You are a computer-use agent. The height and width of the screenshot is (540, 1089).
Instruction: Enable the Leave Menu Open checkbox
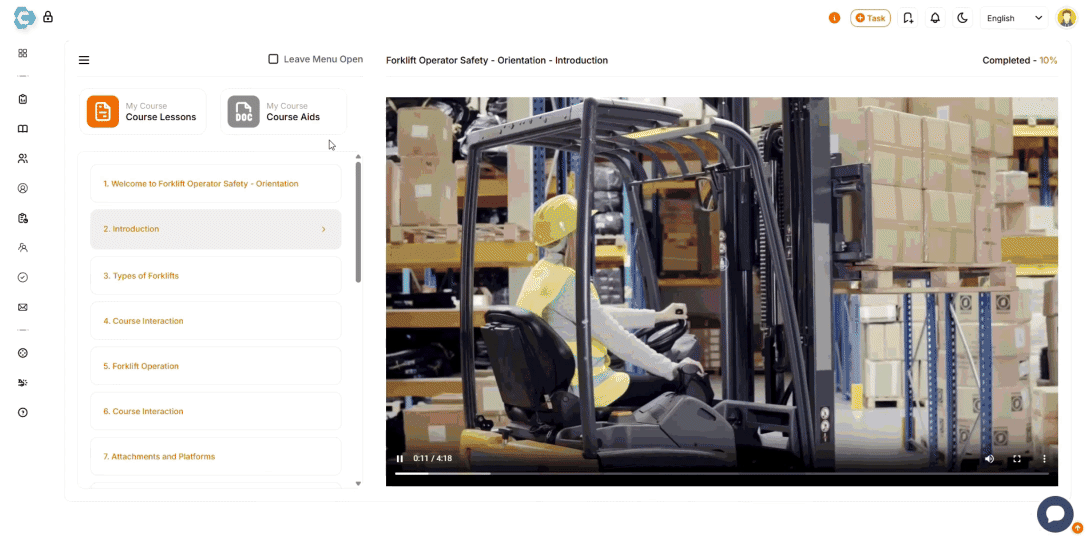pyautogui.click(x=273, y=59)
